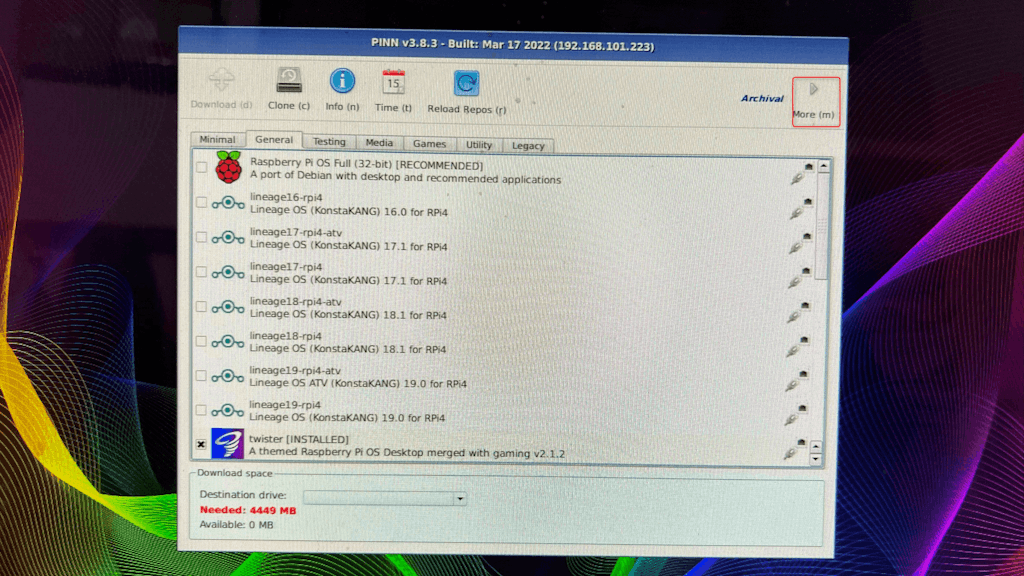1024x576 pixels.
Task: Click the network source icon on lineage18-rpi4-atv row
Action: (798, 312)
